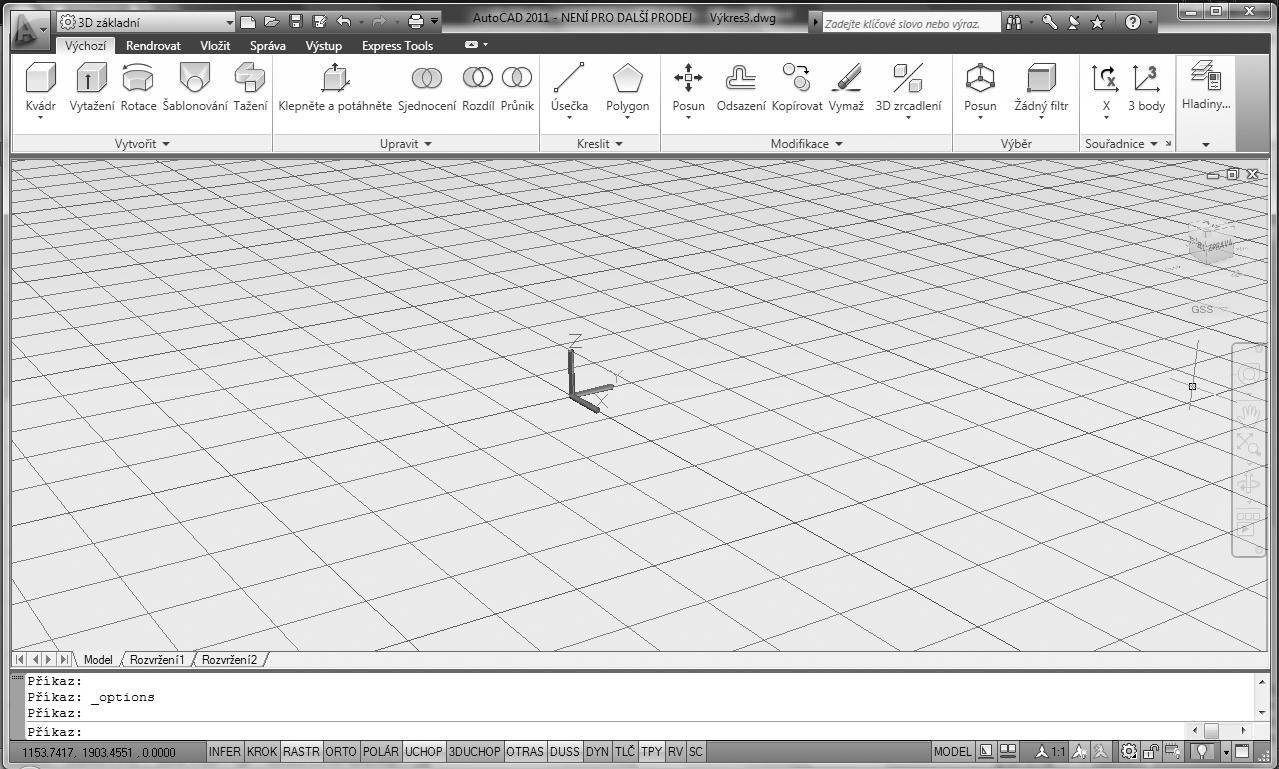
Task: Apply Sjednocení union operation
Action: 427,88
